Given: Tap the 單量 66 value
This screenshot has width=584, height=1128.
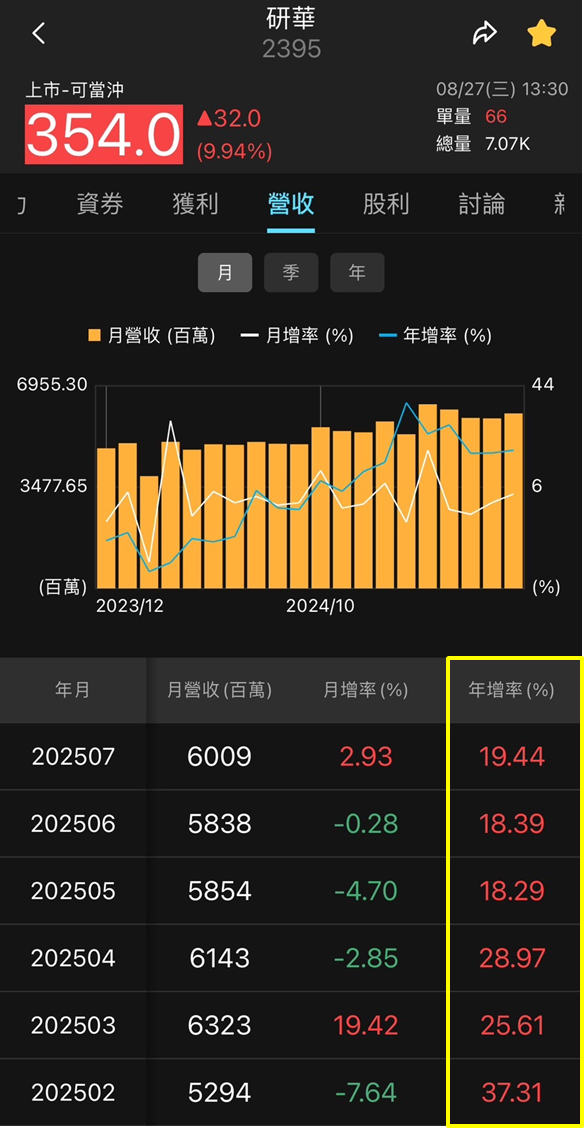Looking at the screenshot, I should click(x=472, y=117).
